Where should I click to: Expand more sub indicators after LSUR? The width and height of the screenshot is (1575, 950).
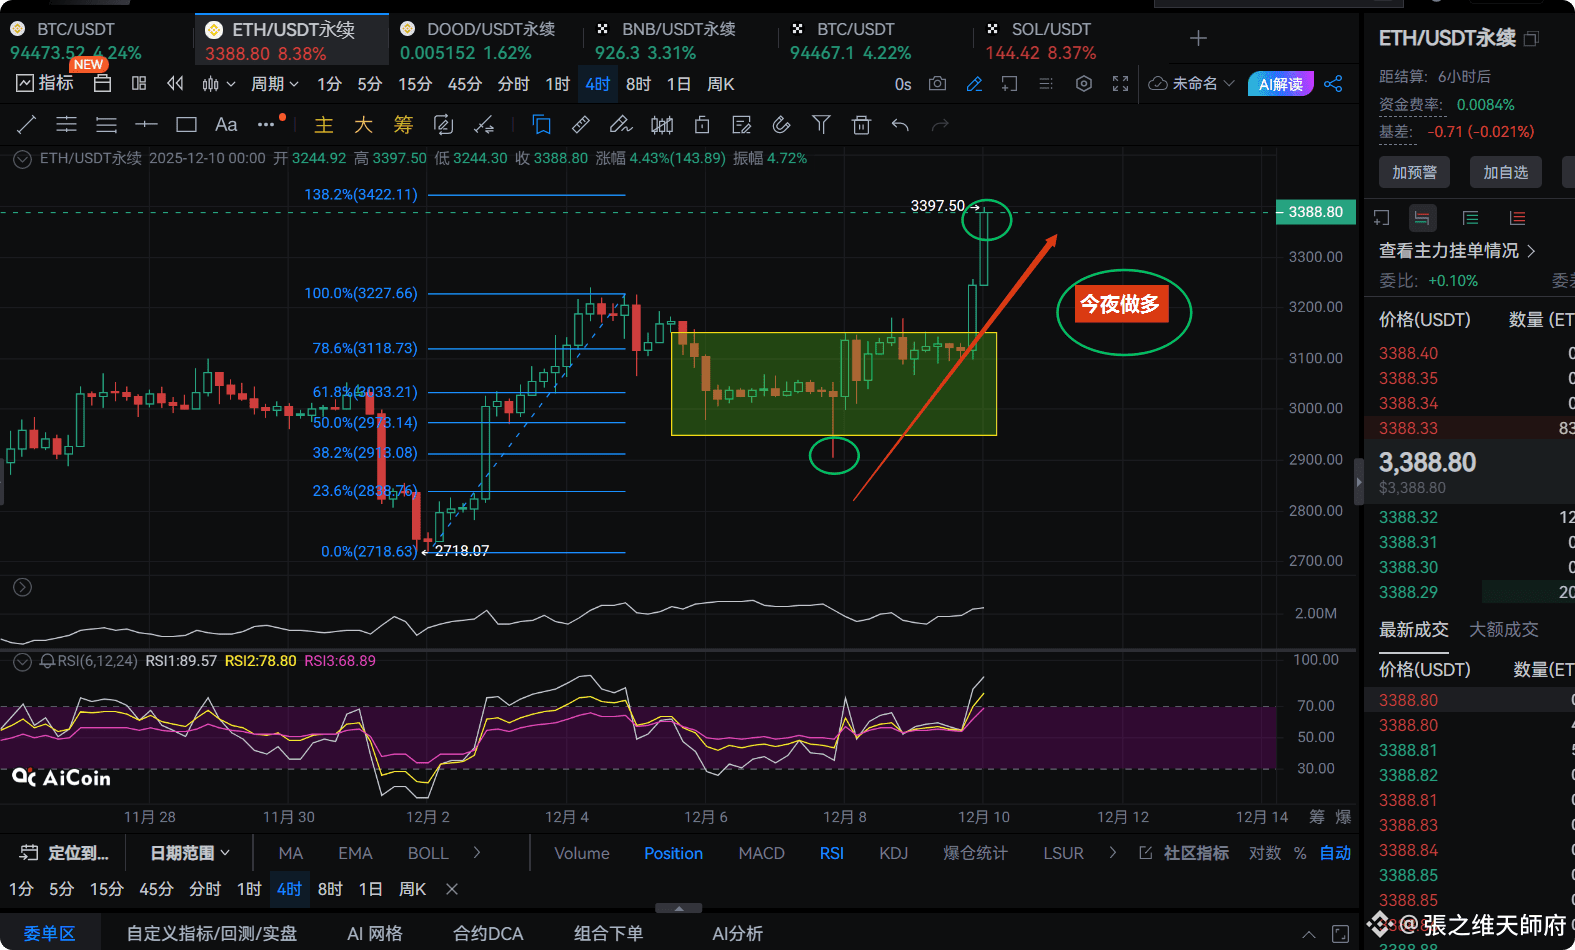1112,853
